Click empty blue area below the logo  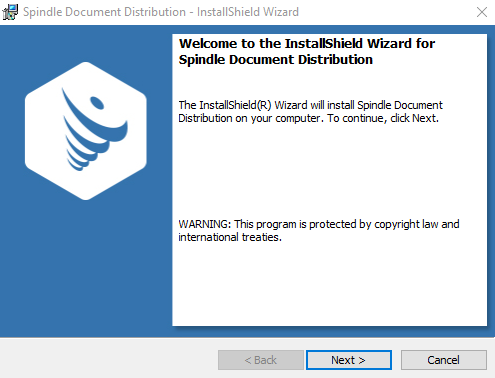tap(86, 267)
